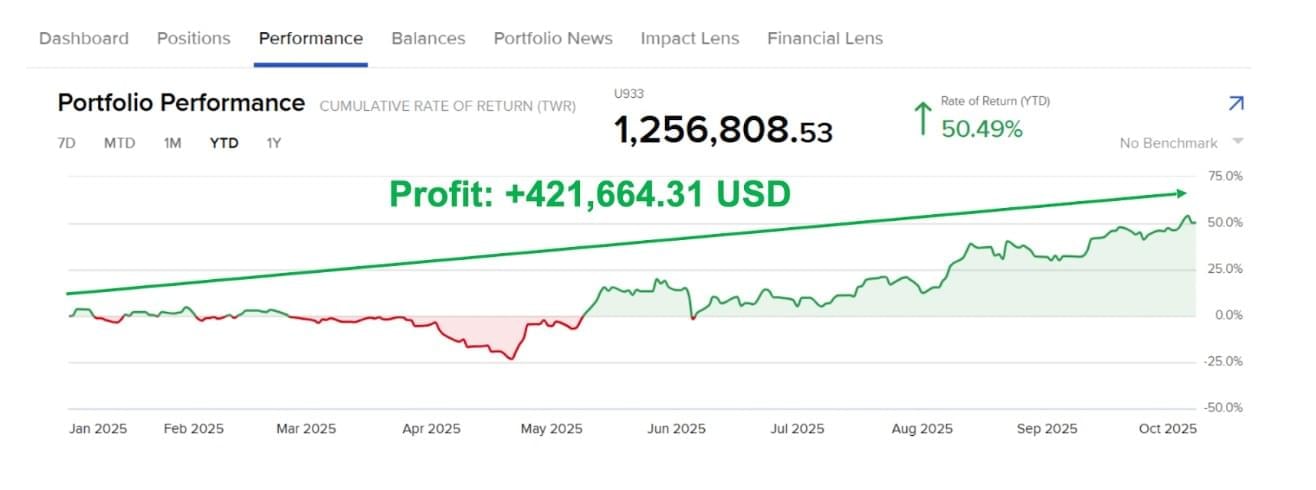The width and height of the screenshot is (1316, 490).
Task: Click the U933 account label
Action: click(627, 94)
